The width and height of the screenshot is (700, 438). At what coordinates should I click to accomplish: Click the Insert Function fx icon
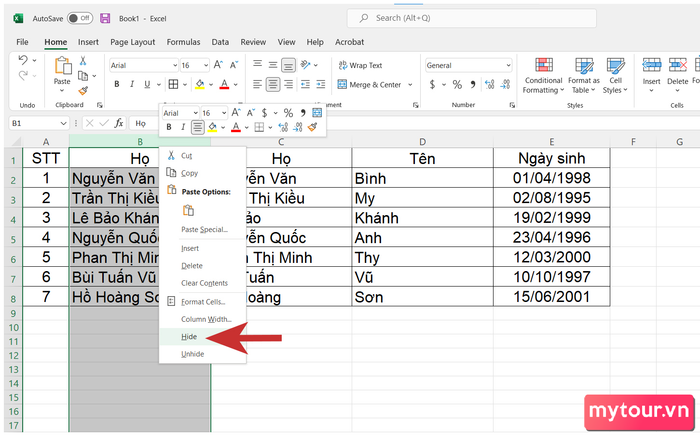point(119,123)
